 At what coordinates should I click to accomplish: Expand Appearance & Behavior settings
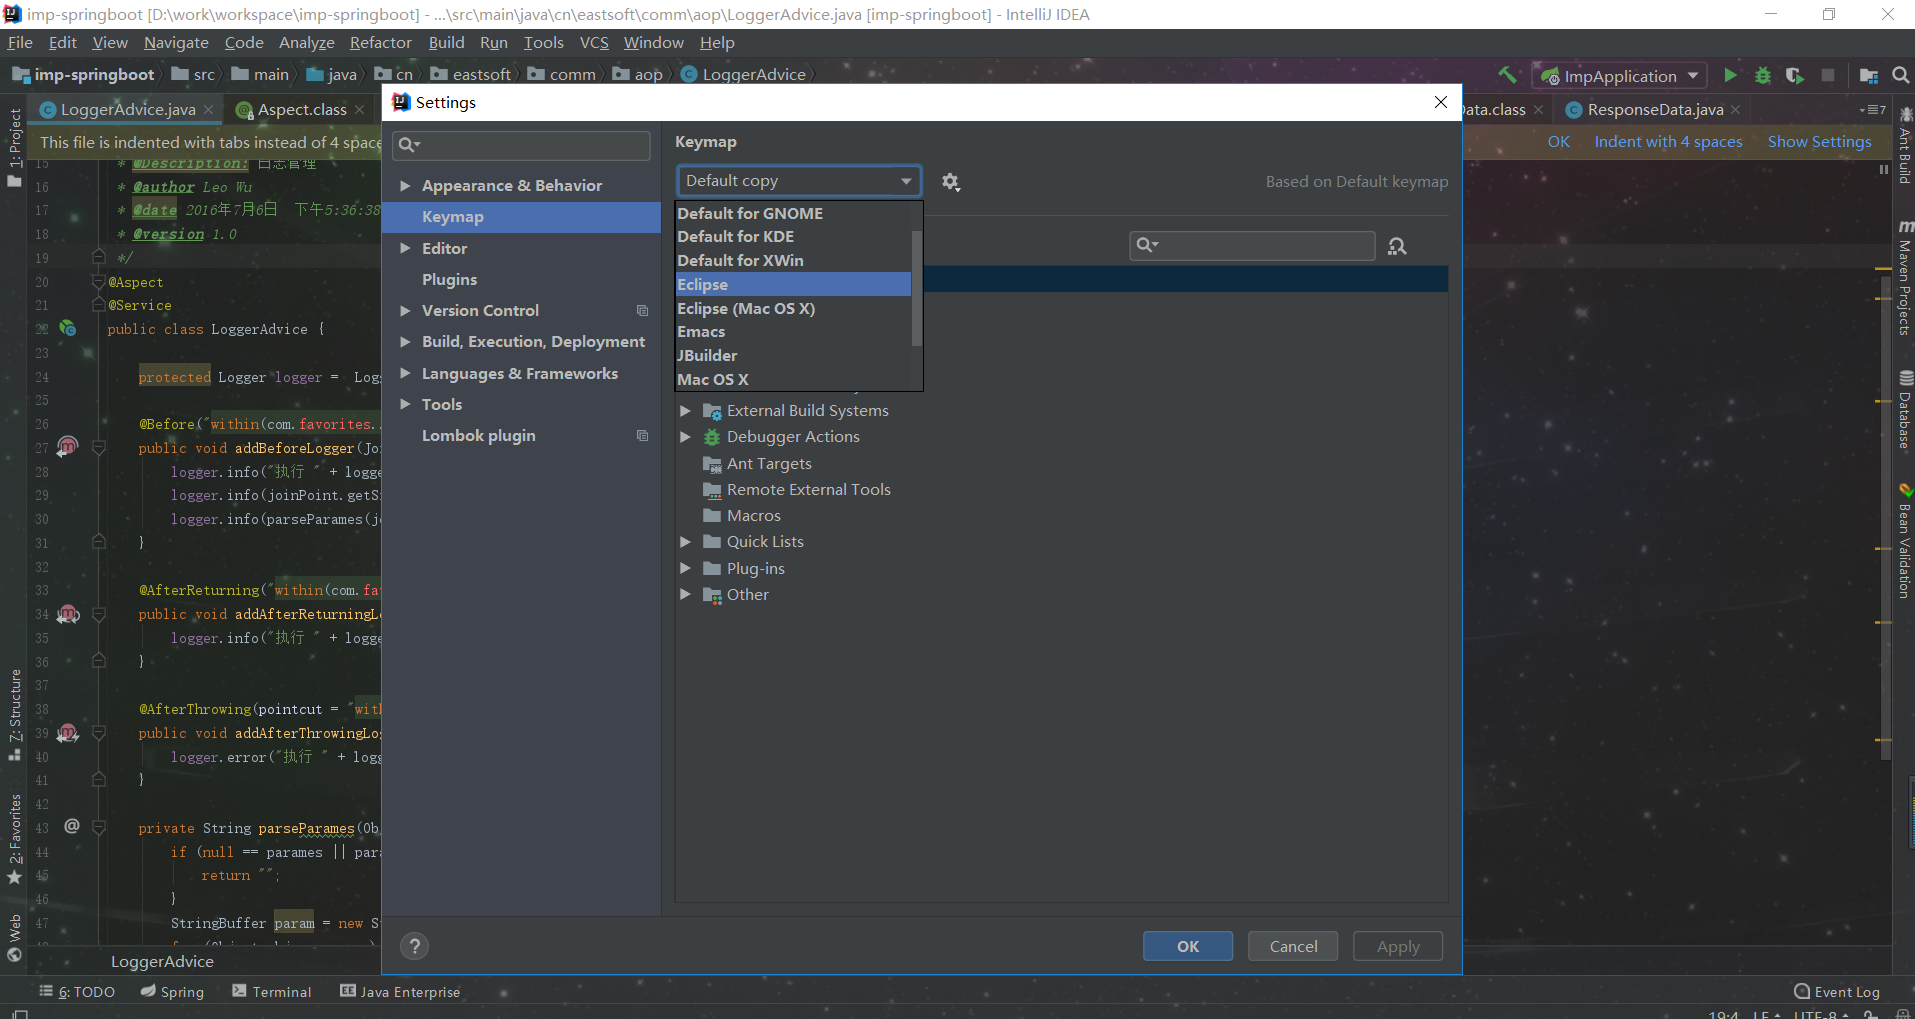pos(405,186)
